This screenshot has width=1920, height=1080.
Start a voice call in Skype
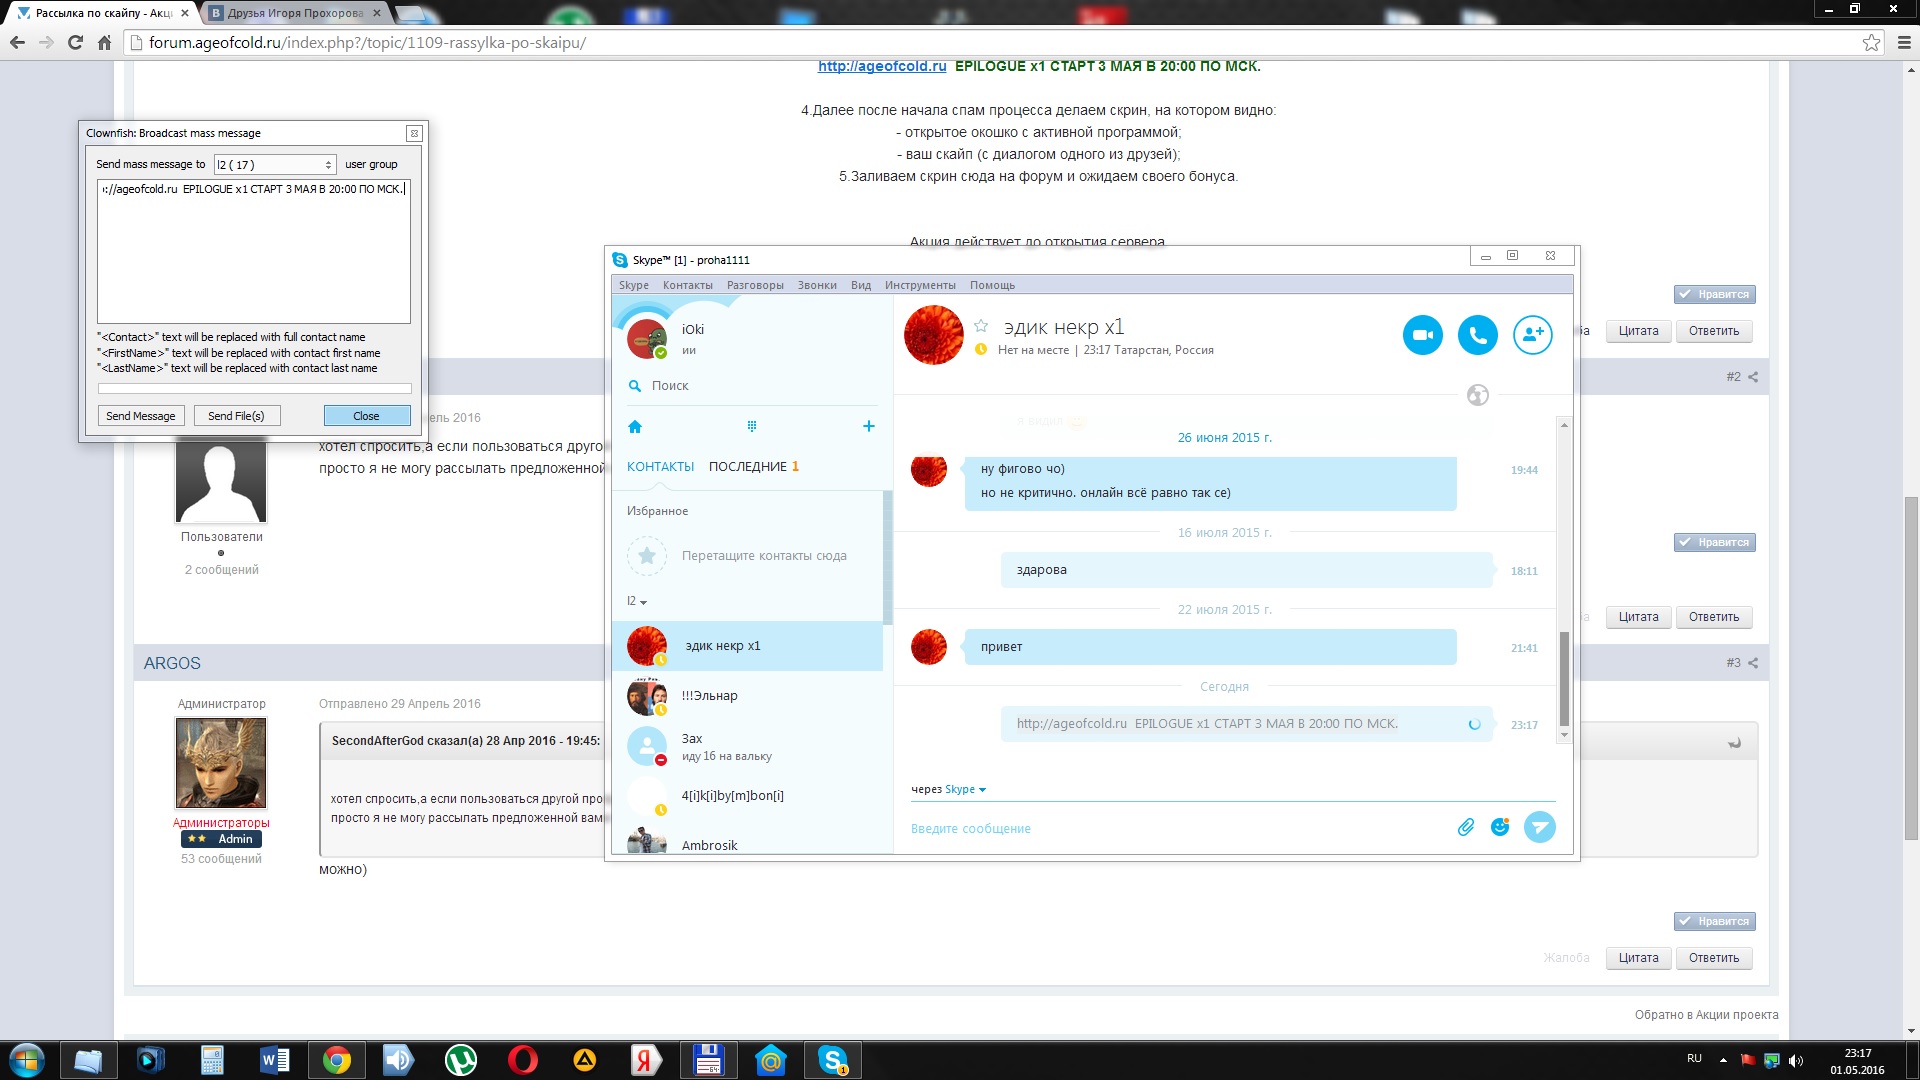coord(1477,335)
